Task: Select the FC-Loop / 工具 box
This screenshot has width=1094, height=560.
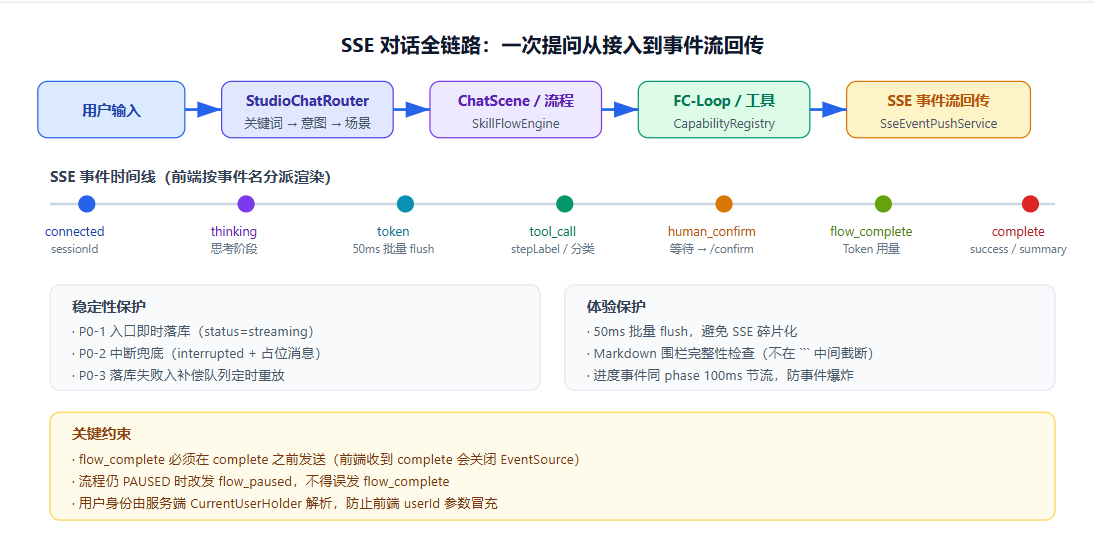Action: (724, 109)
